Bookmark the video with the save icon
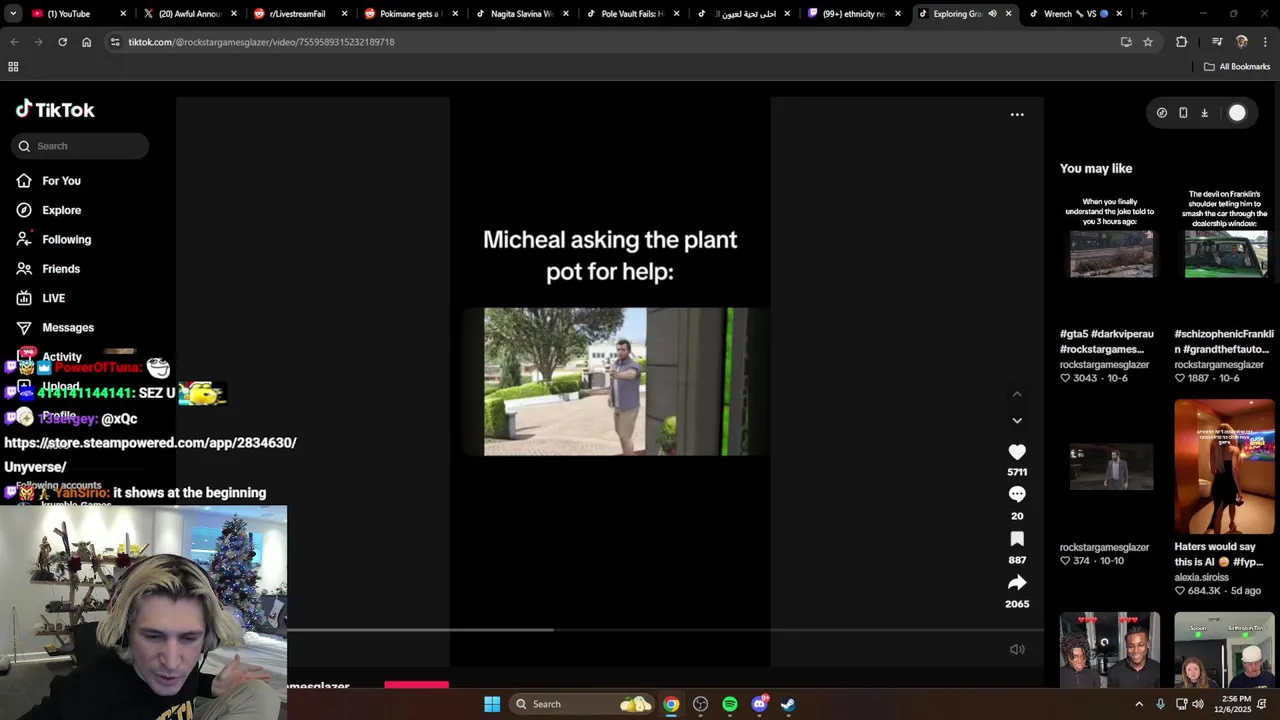Screen dimensions: 1280x720 coord(1017,539)
